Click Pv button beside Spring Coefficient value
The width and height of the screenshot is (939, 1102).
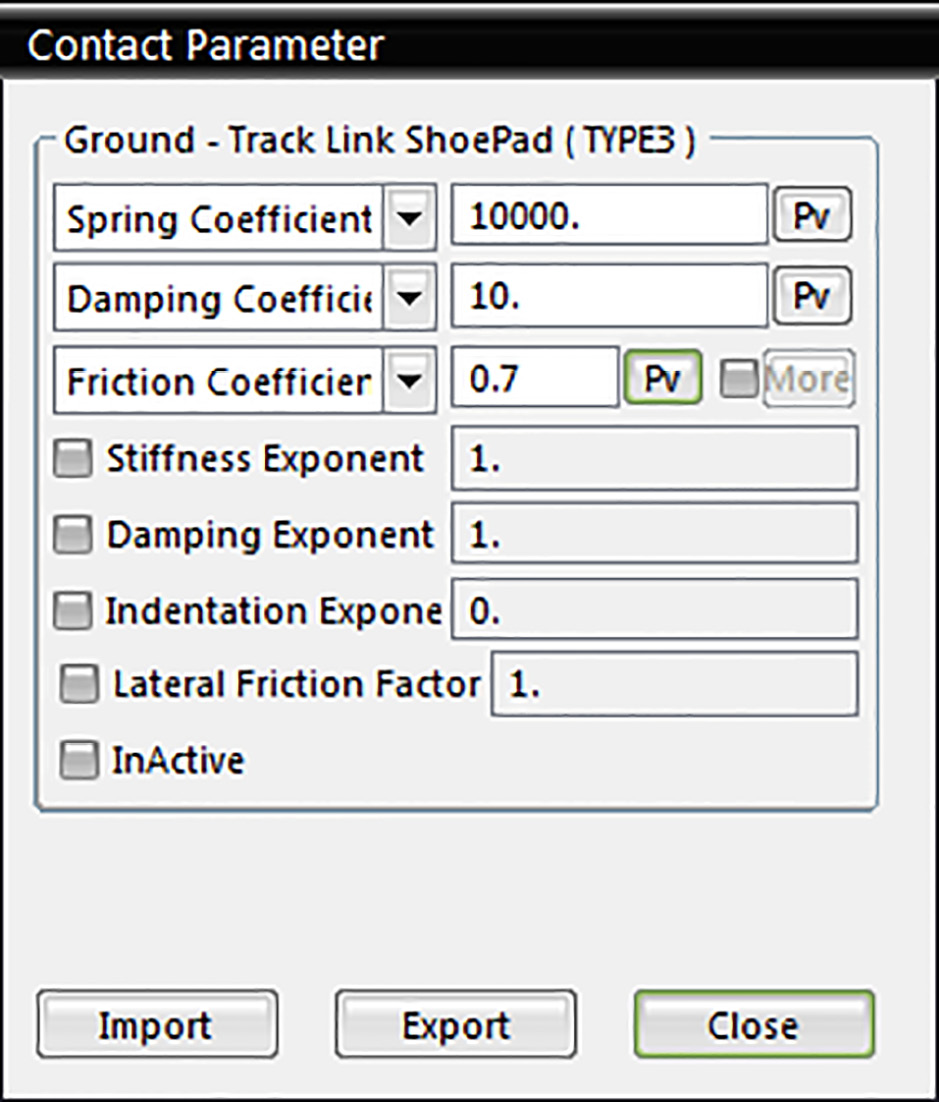(x=811, y=215)
